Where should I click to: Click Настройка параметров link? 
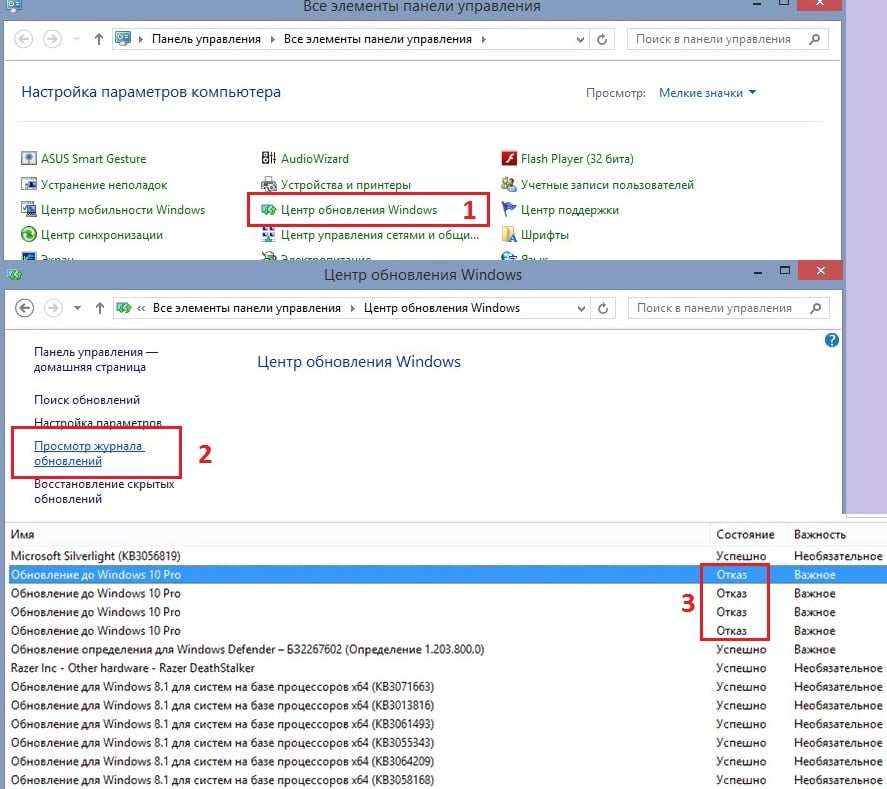click(98, 422)
